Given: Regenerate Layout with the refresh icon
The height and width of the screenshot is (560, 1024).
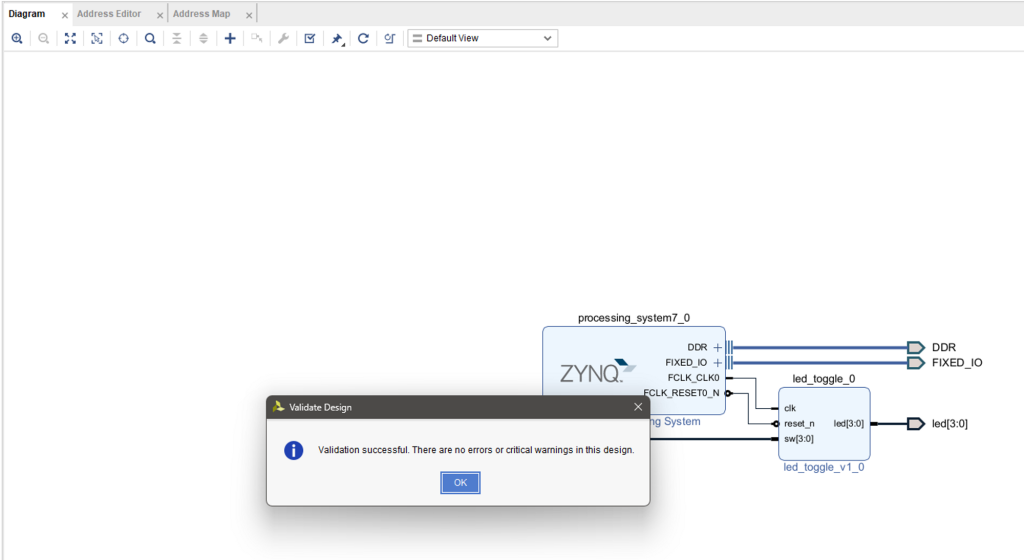Looking at the screenshot, I should point(363,39).
